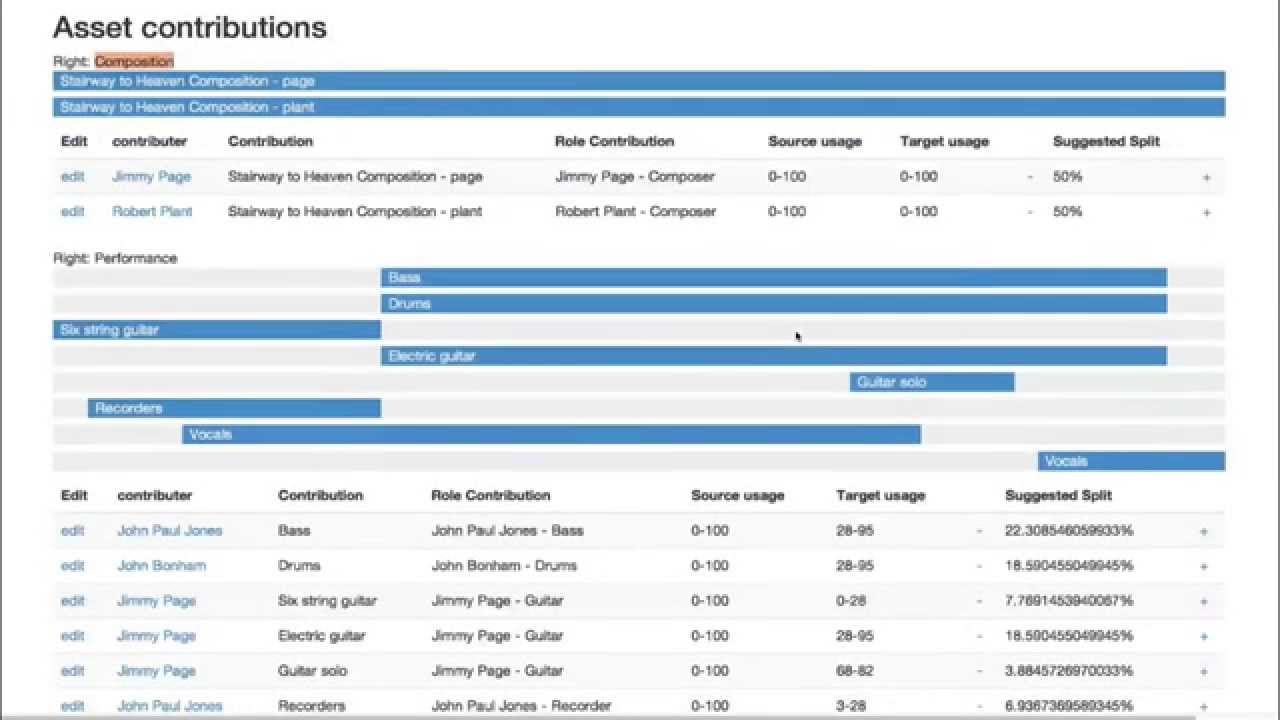Open John Paul Jones link in Bass row

[170, 530]
